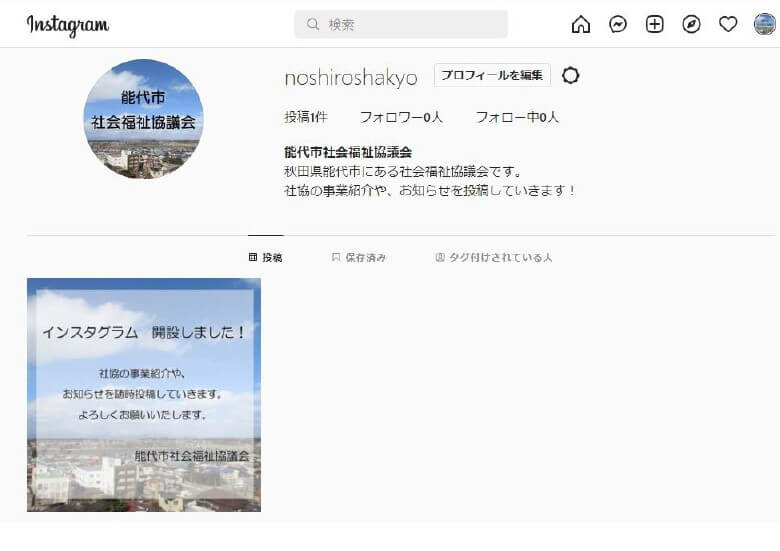The width and height of the screenshot is (780, 551).
Task: Open activity notifications heart icon
Action: pyautogui.click(x=728, y=24)
